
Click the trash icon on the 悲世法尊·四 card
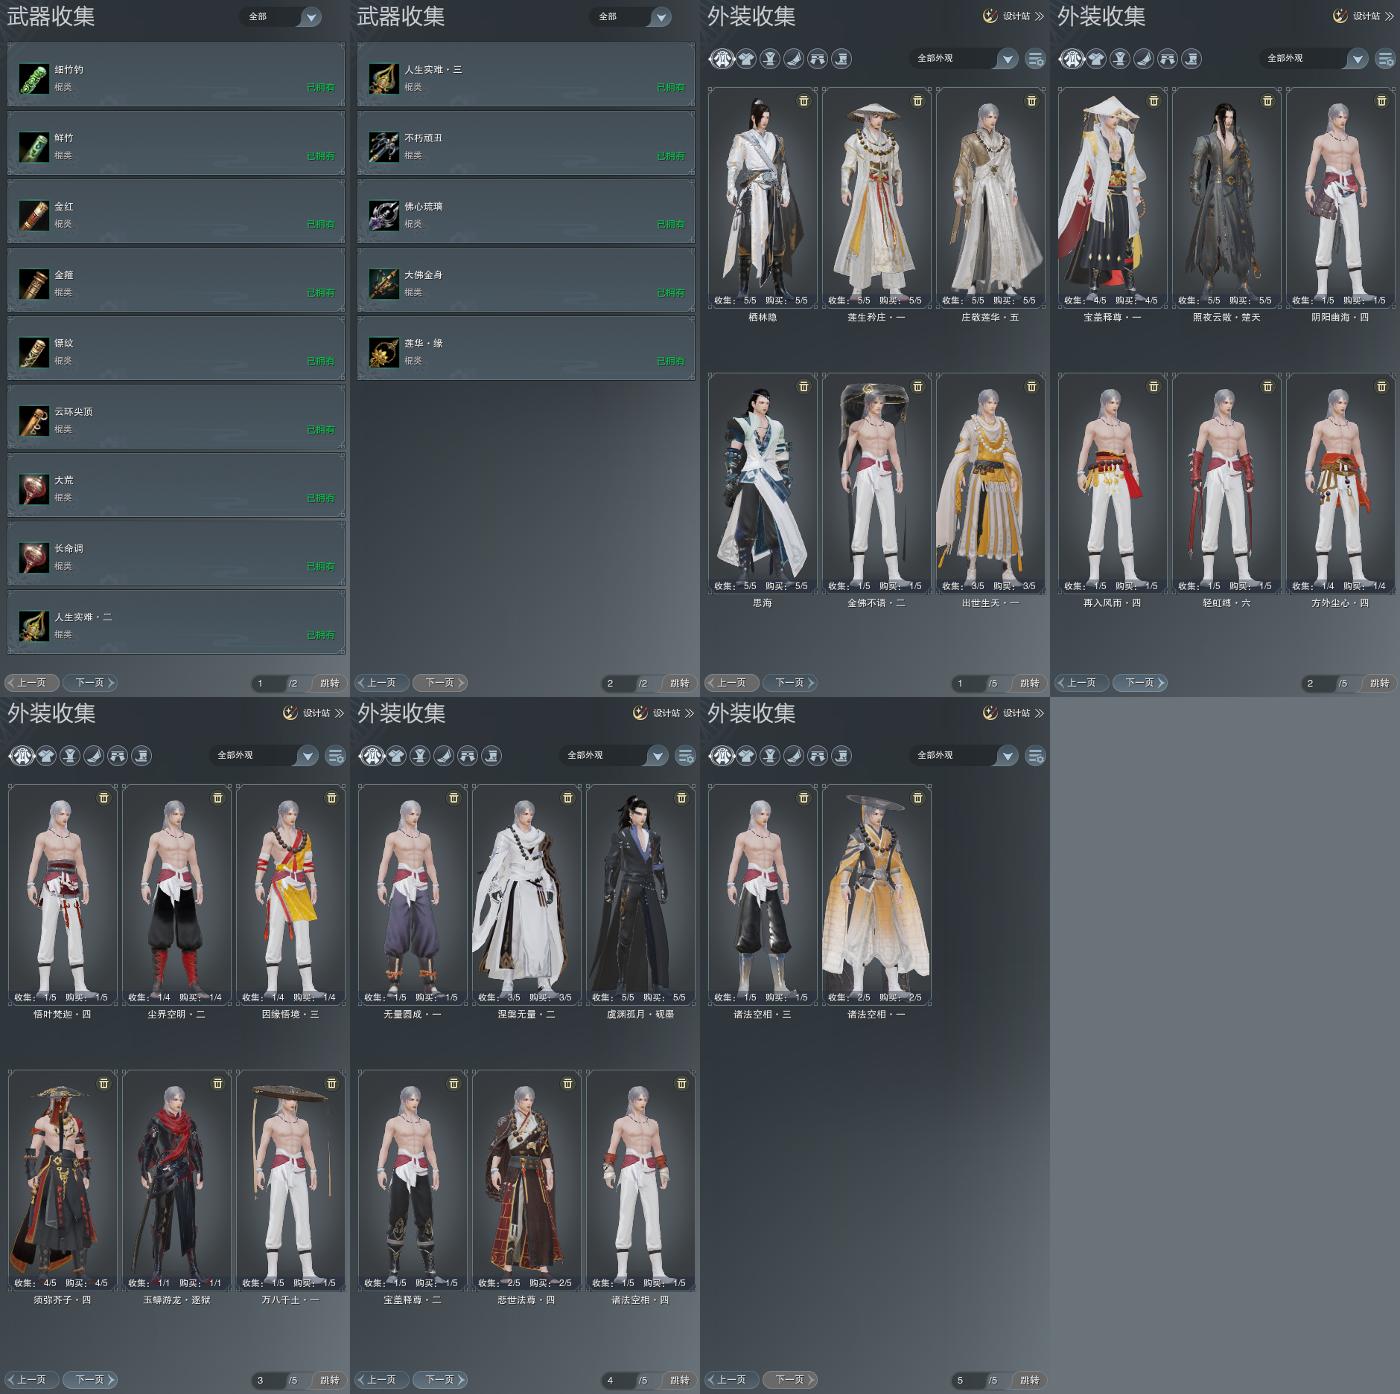568,1083
